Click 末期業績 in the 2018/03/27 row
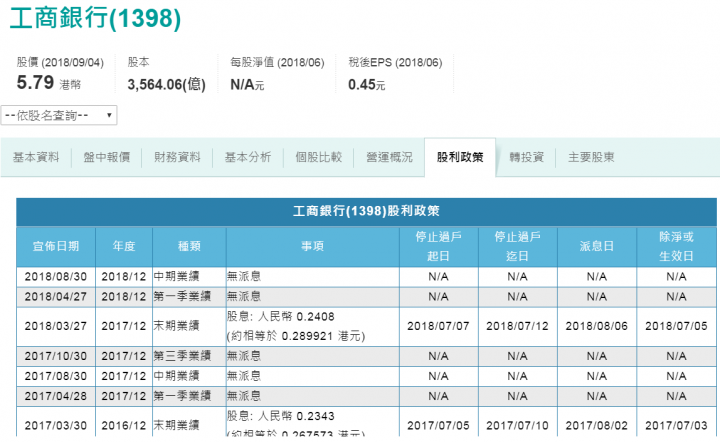720x442 pixels. coord(176,326)
